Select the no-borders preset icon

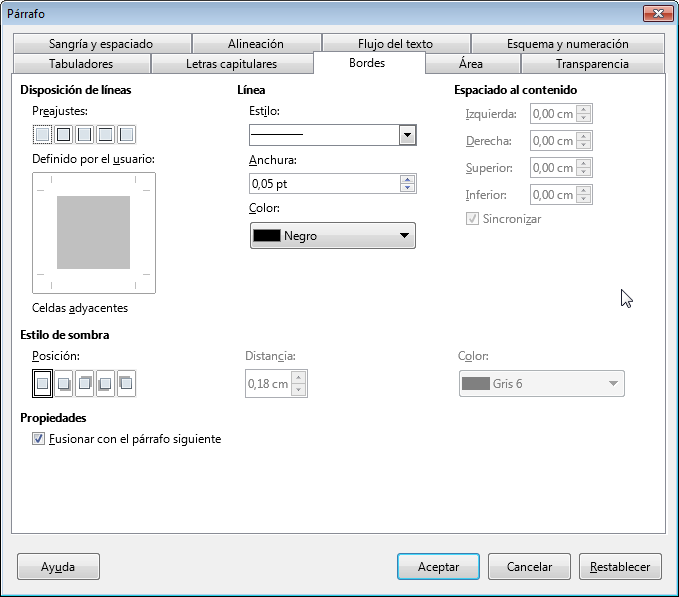coord(42,134)
